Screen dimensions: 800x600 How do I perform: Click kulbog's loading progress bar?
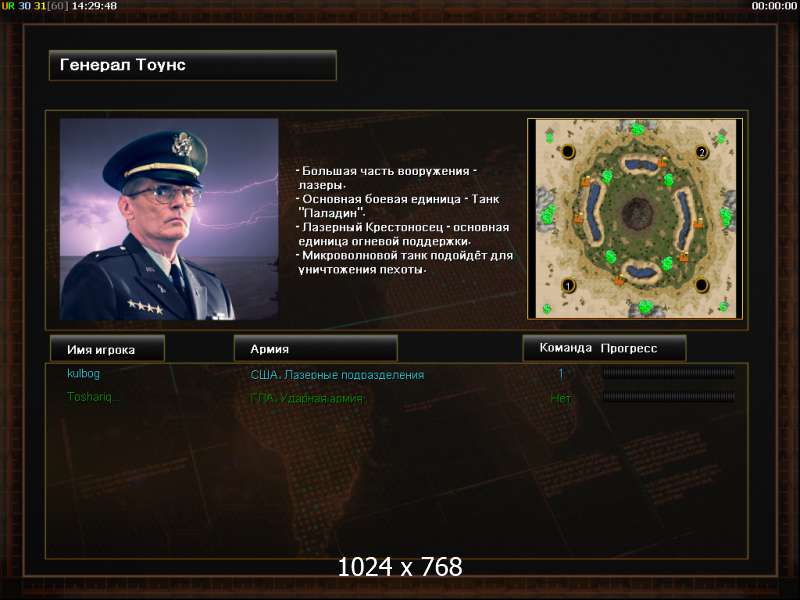pos(669,373)
